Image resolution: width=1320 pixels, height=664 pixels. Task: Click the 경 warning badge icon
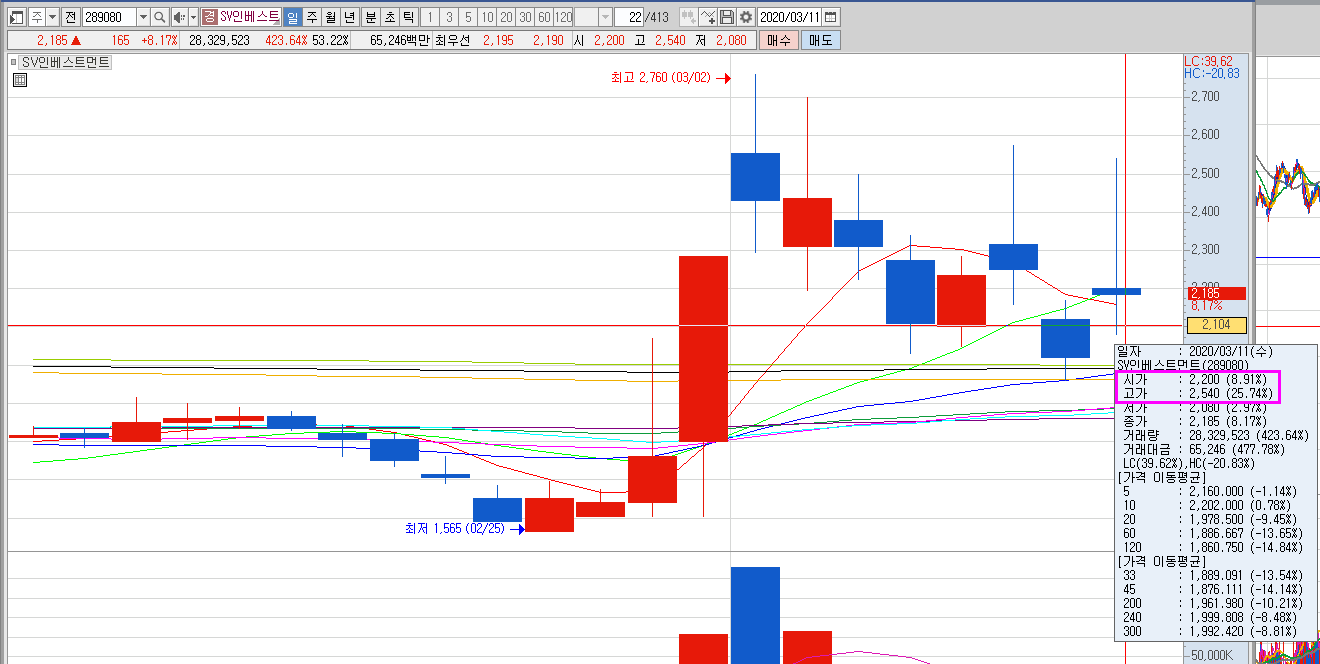pos(209,17)
